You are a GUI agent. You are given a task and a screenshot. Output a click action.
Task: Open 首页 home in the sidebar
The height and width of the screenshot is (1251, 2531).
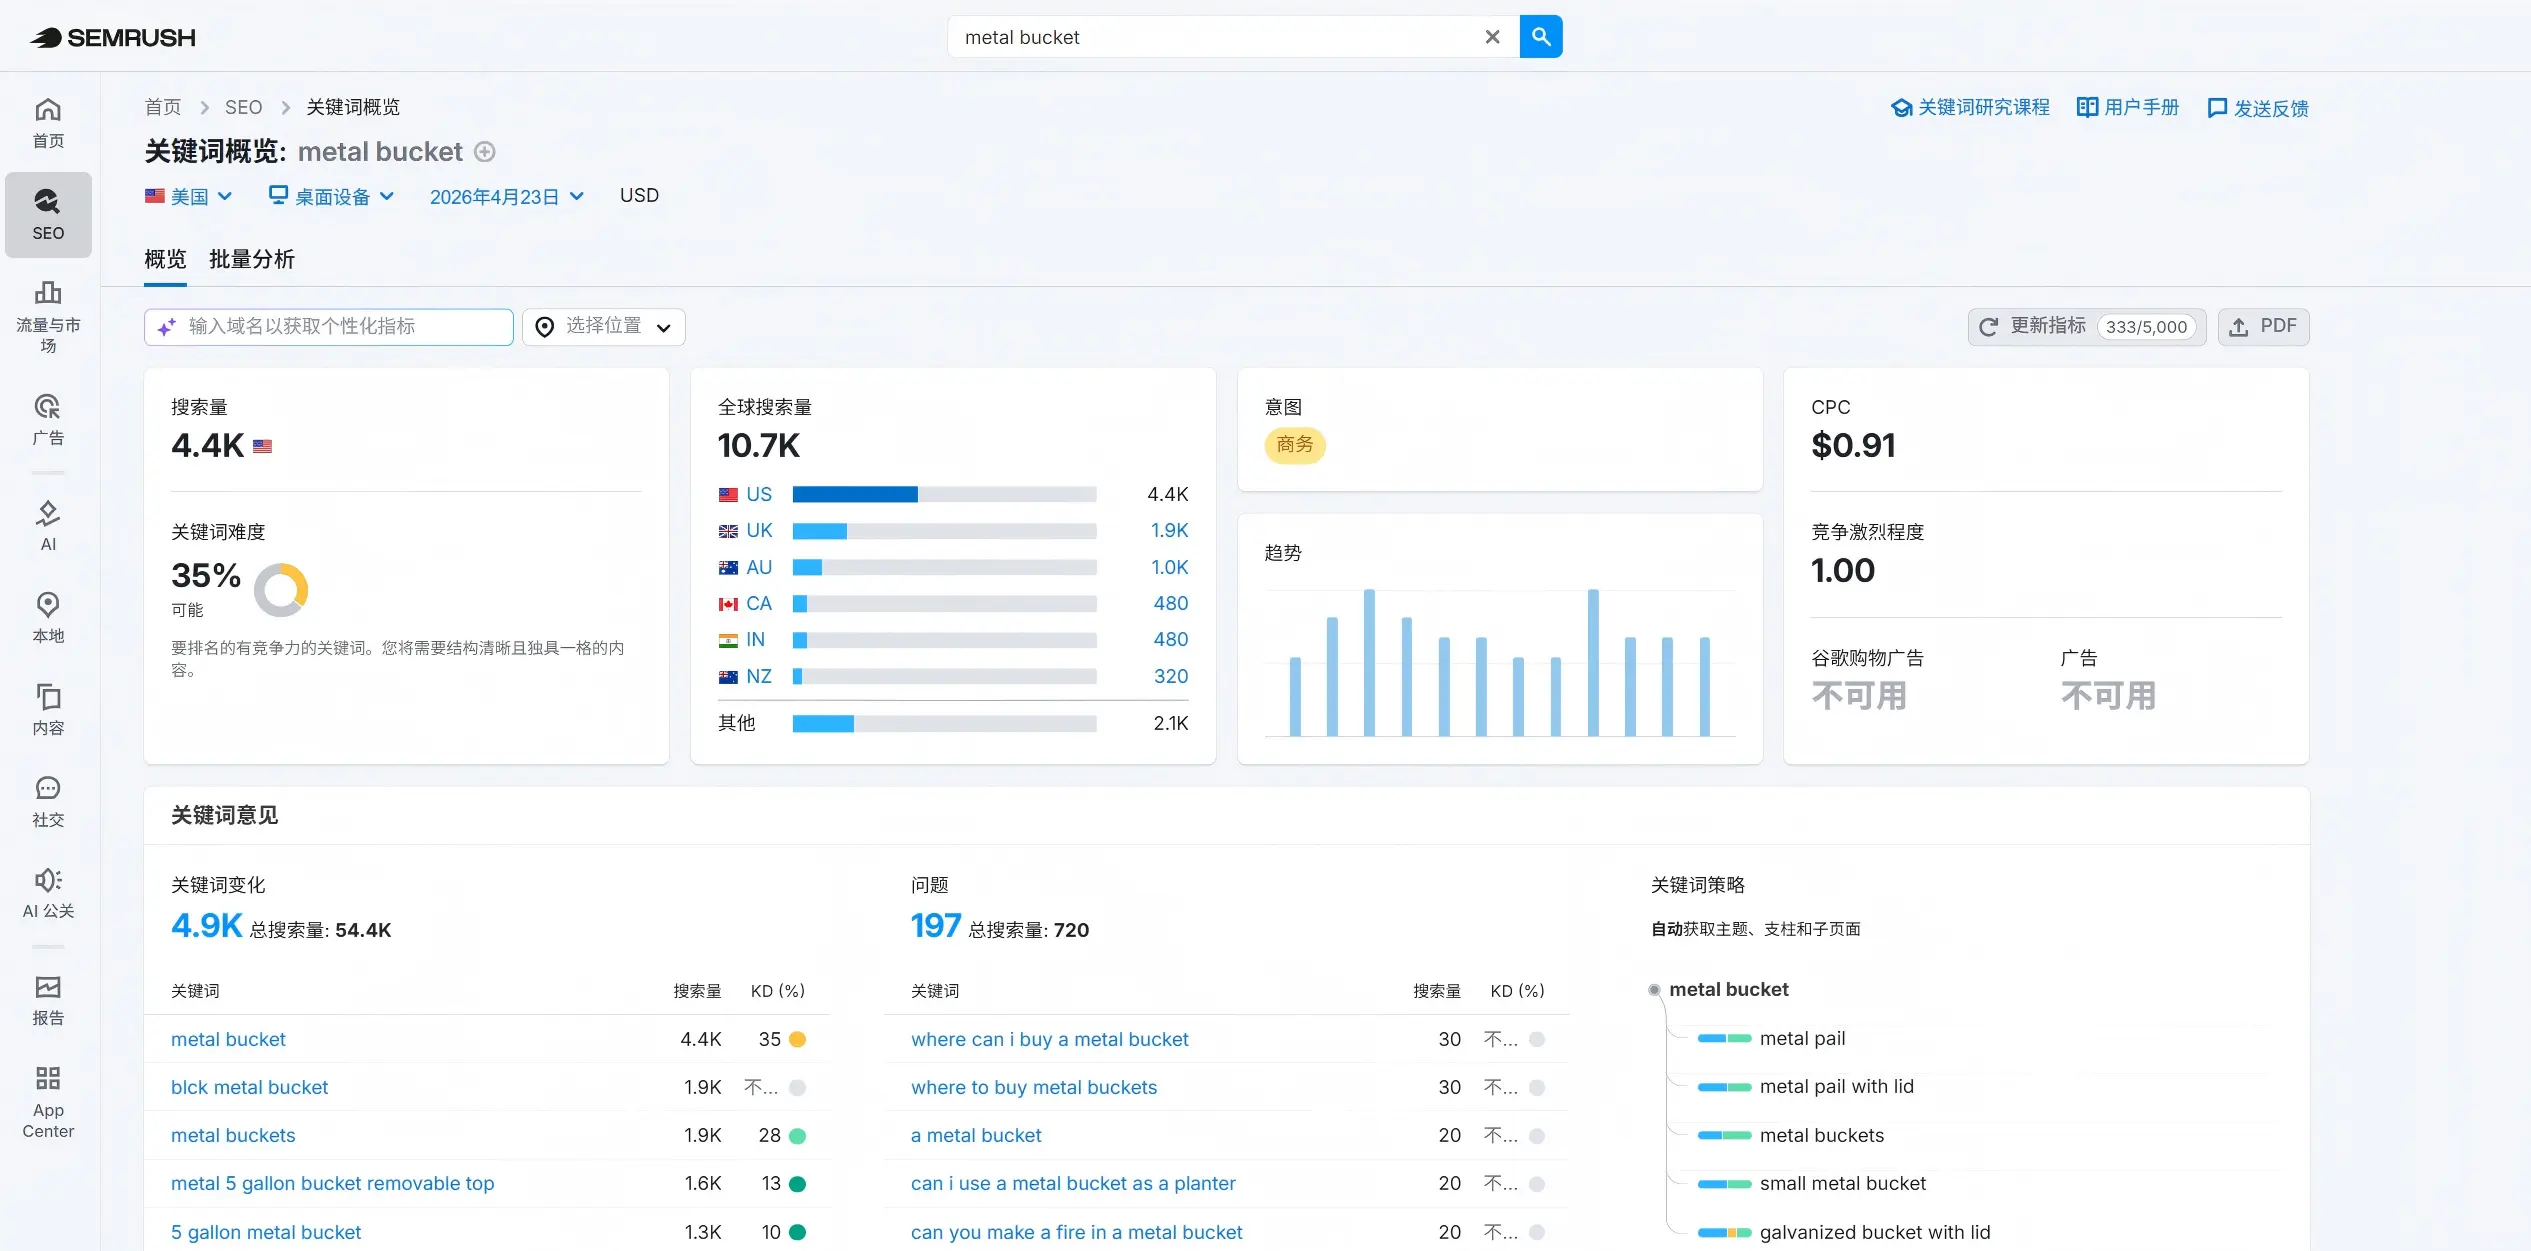coord(48,123)
